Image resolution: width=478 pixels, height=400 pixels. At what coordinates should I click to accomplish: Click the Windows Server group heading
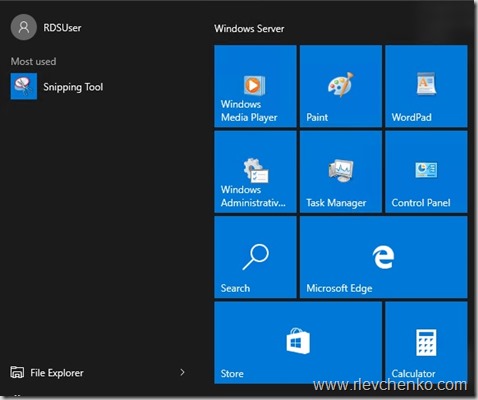click(x=249, y=29)
